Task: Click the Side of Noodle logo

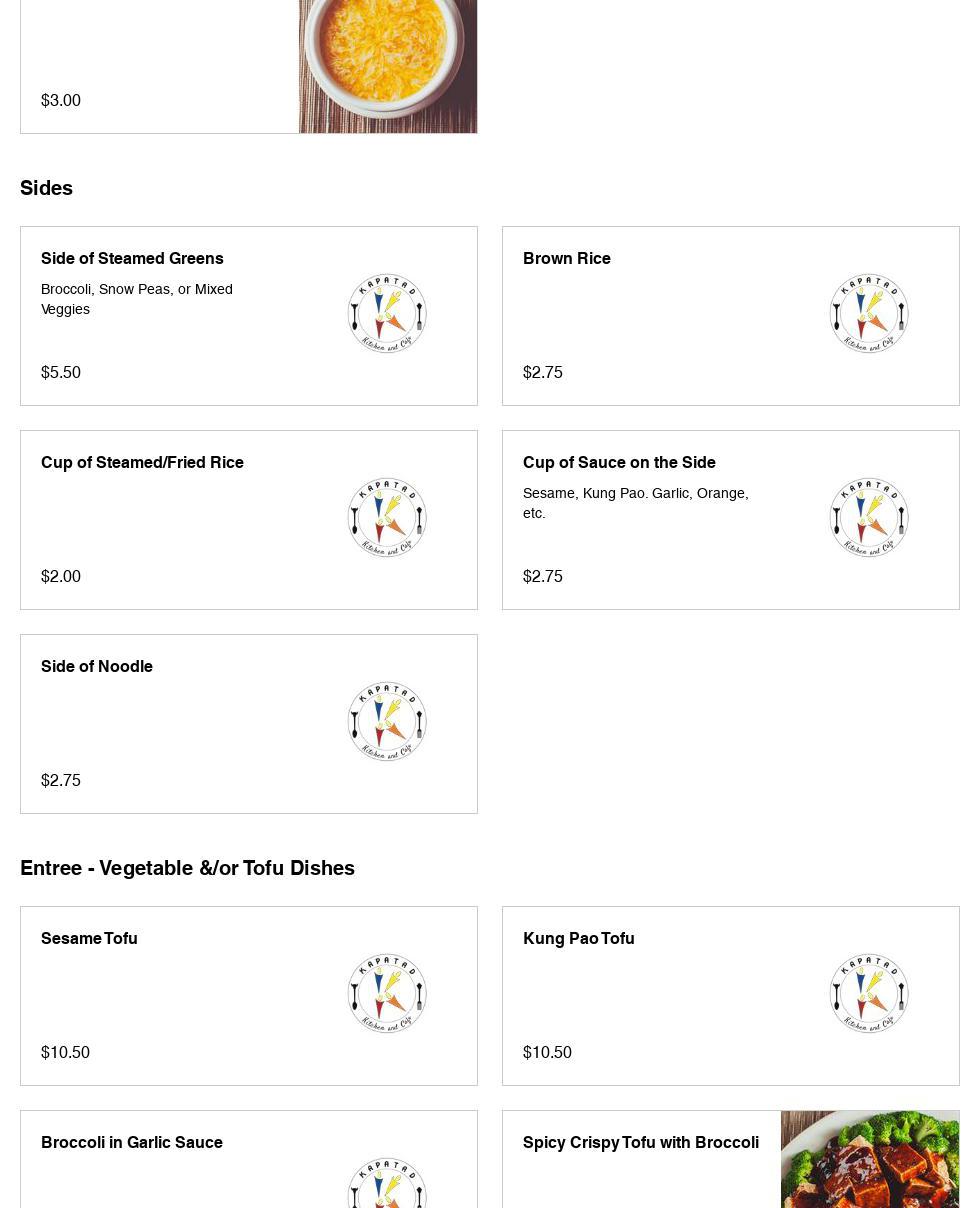Action: coord(387,722)
